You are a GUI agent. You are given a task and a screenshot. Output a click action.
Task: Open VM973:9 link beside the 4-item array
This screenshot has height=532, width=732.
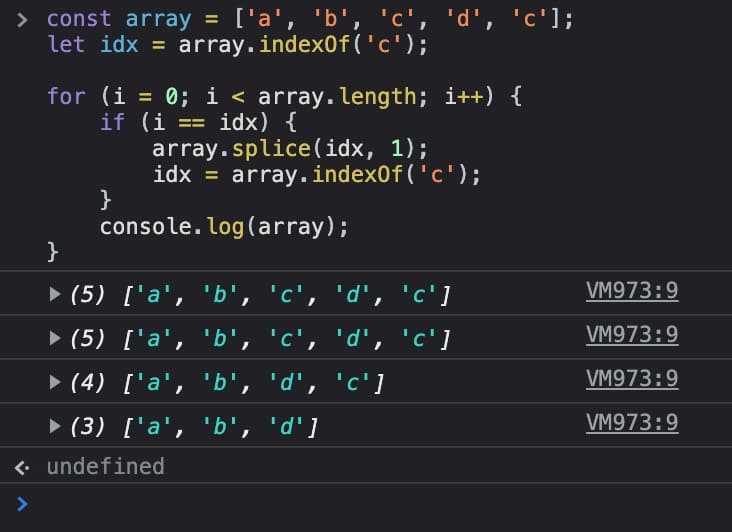(632, 378)
